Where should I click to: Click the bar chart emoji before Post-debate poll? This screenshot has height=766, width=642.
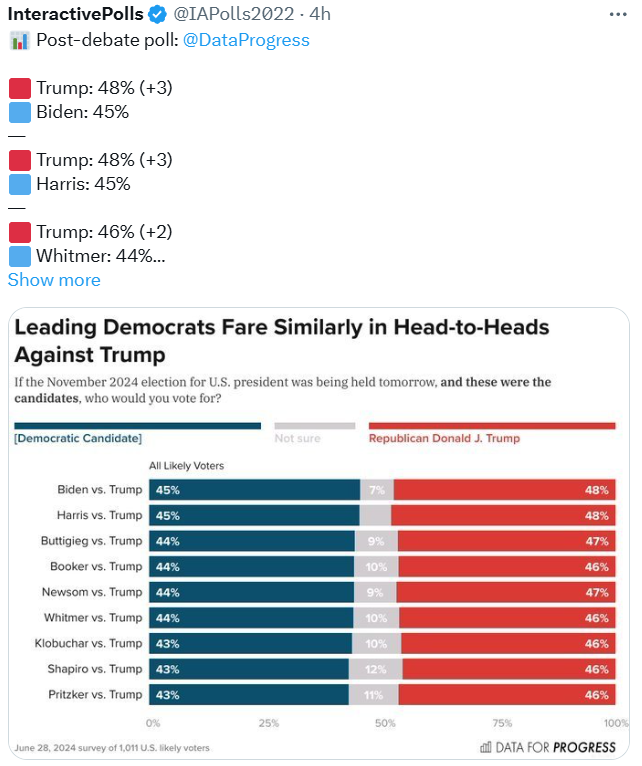pos(19,40)
